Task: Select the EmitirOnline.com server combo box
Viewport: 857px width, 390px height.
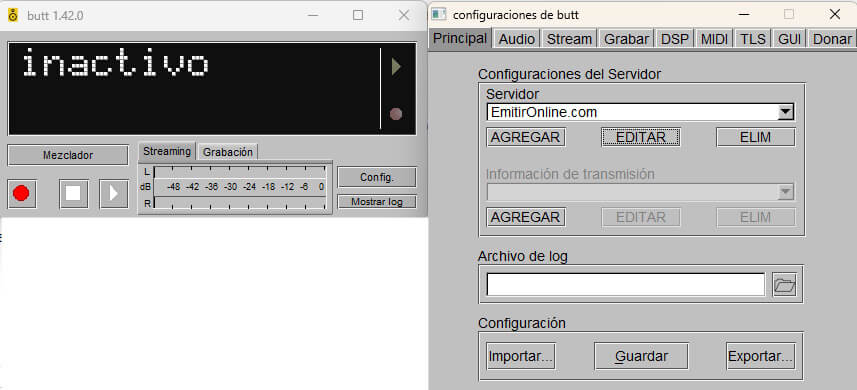Action: pyautogui.click(x=640, y=112)
